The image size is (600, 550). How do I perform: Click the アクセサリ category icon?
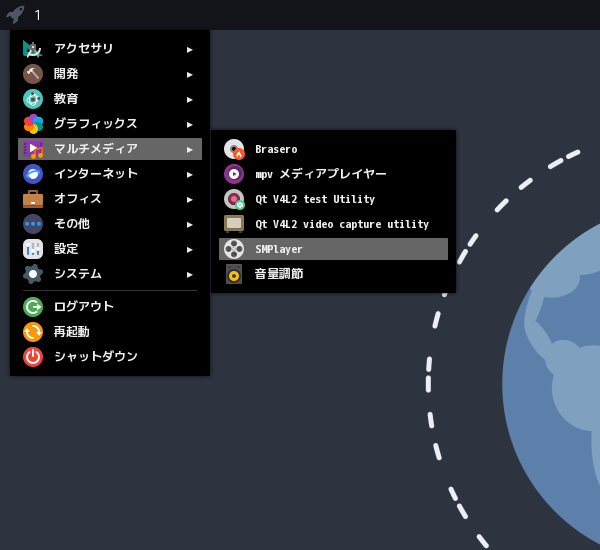coord(33,49)
